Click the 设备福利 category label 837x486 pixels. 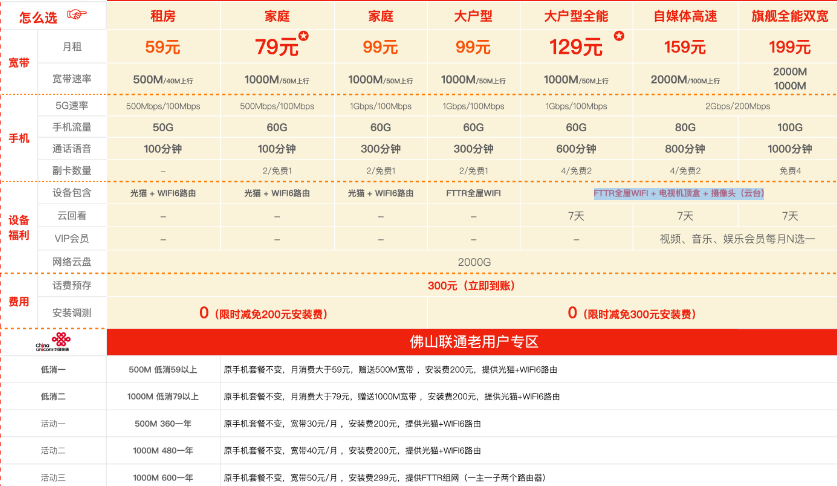pos(19,227)
